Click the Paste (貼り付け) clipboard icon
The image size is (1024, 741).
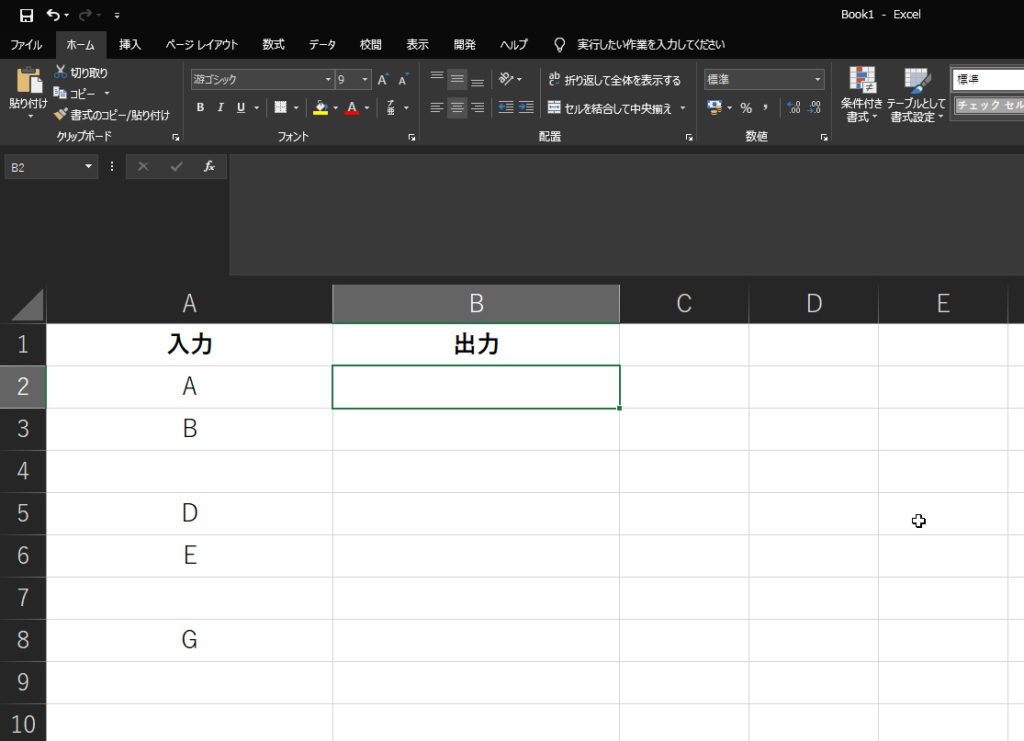tap(28, 82)
